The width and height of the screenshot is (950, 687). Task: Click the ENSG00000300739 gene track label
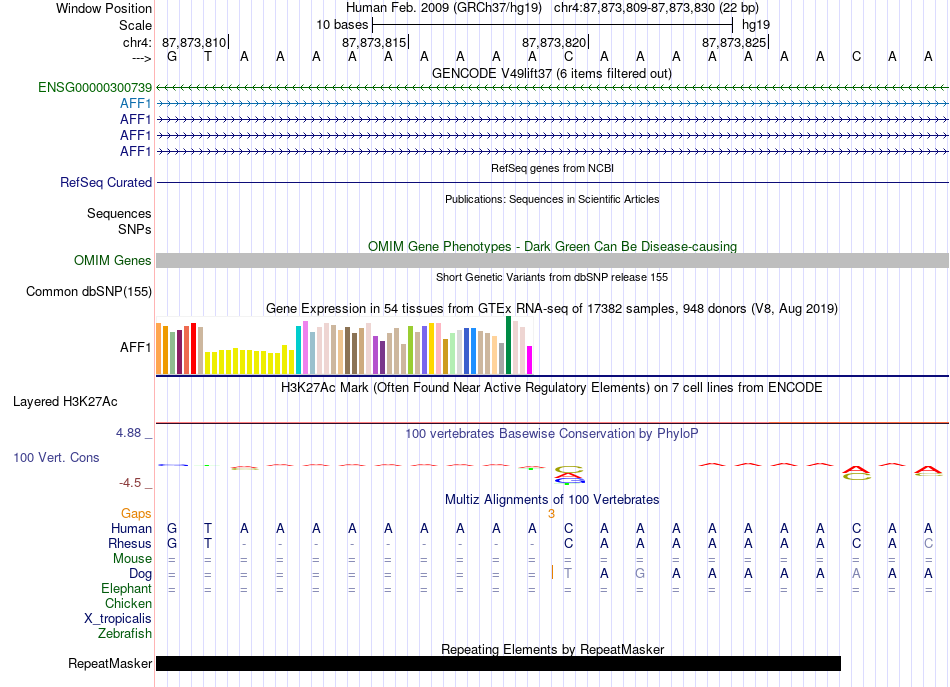95,87
